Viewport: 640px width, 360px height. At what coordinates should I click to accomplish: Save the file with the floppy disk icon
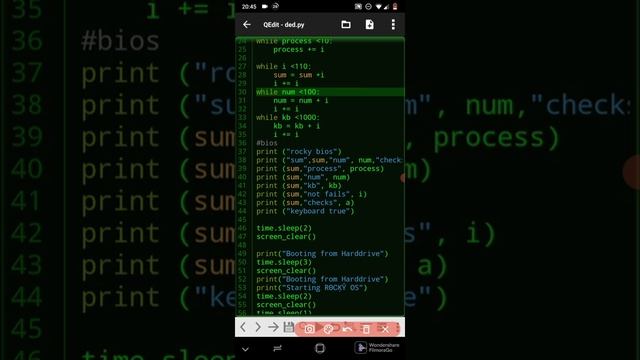coord(289,327)
